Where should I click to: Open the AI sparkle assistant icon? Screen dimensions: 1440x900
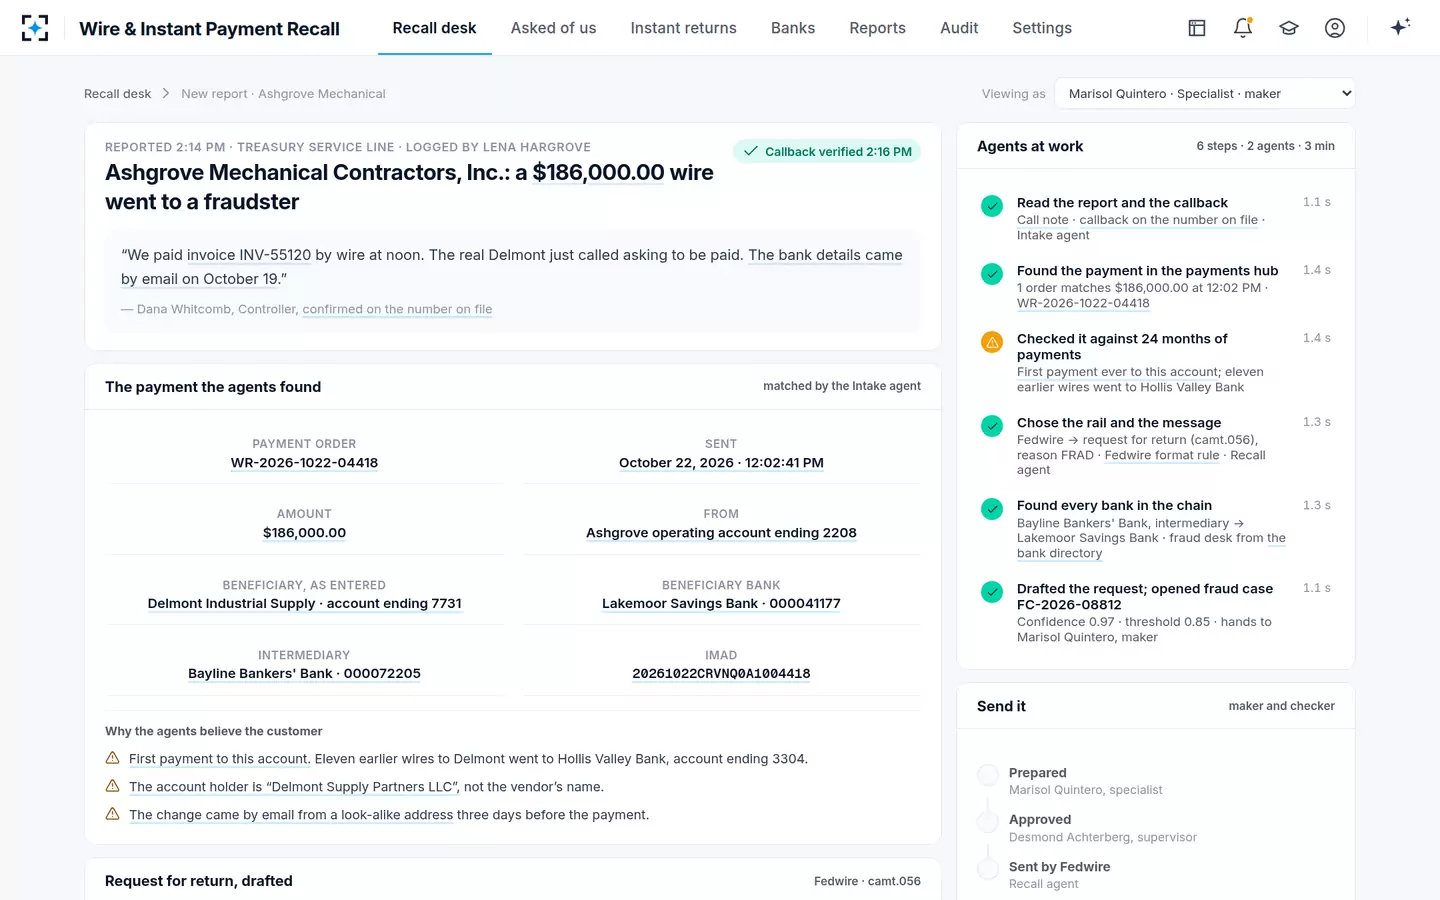point(1400,27)
